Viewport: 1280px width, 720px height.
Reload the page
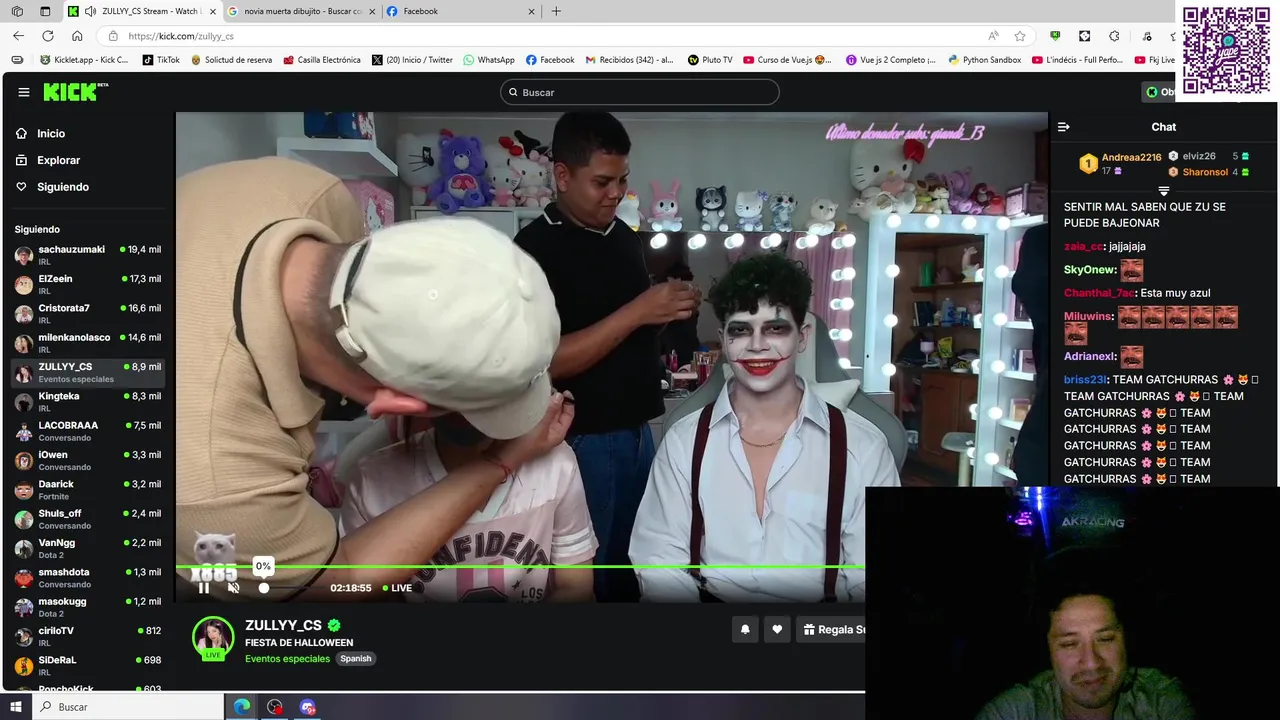click(47, 36)
